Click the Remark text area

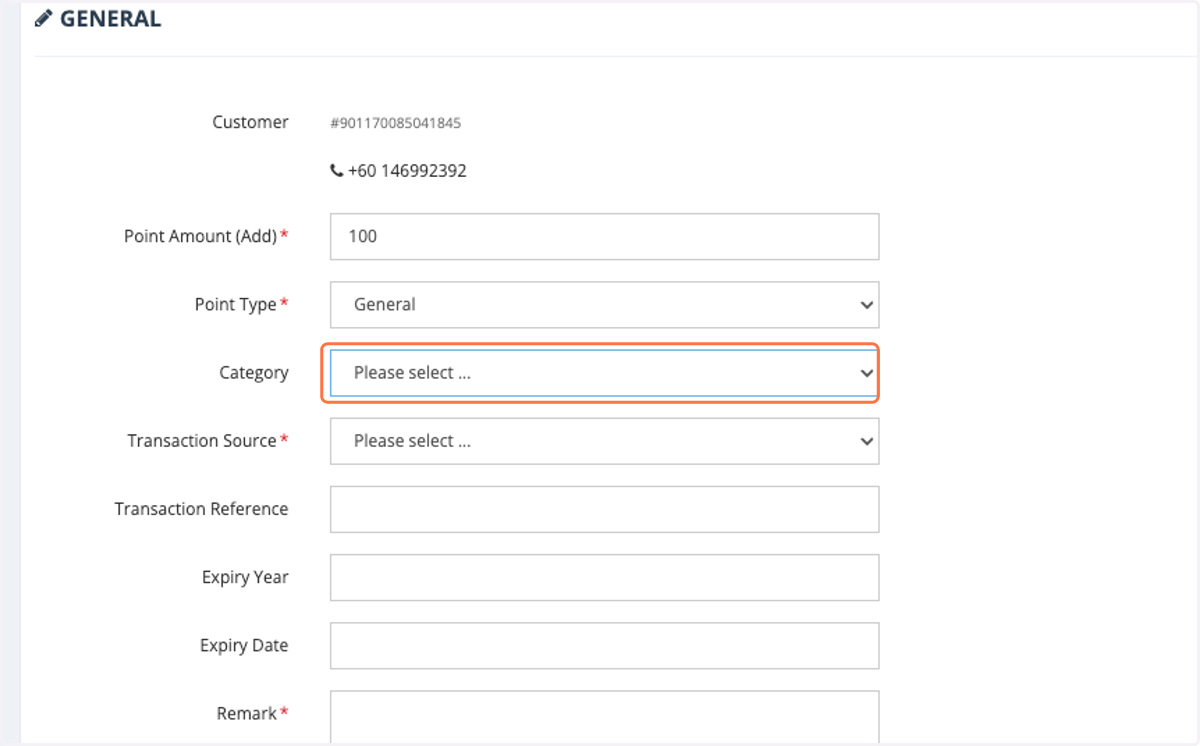click(604, 717)
